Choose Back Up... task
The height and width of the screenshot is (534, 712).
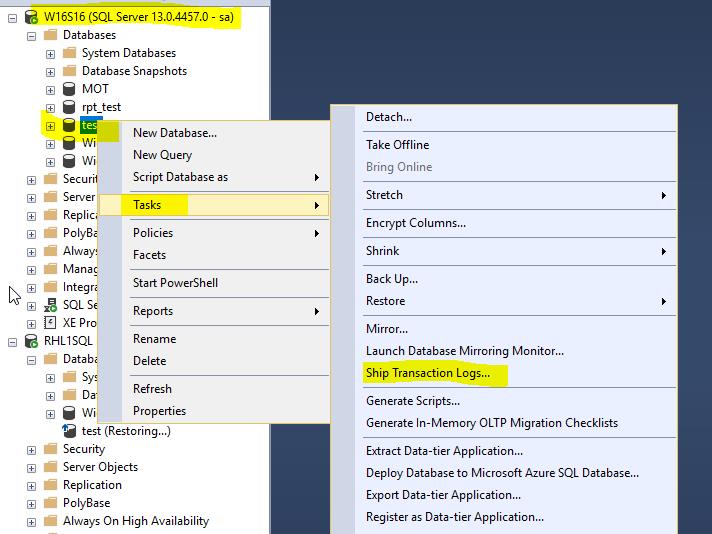[504, 279]
